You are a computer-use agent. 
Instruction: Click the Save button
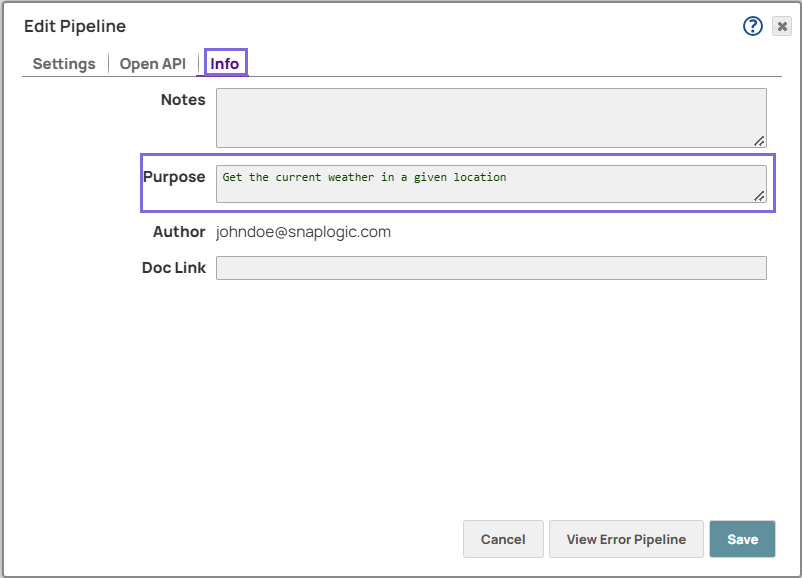point(742,539)
